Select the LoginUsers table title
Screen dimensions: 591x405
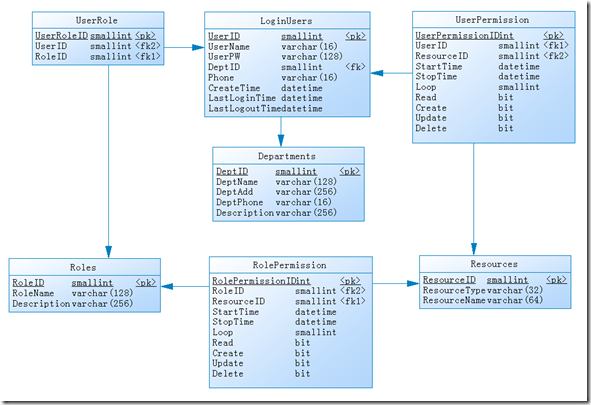point(287,20)
